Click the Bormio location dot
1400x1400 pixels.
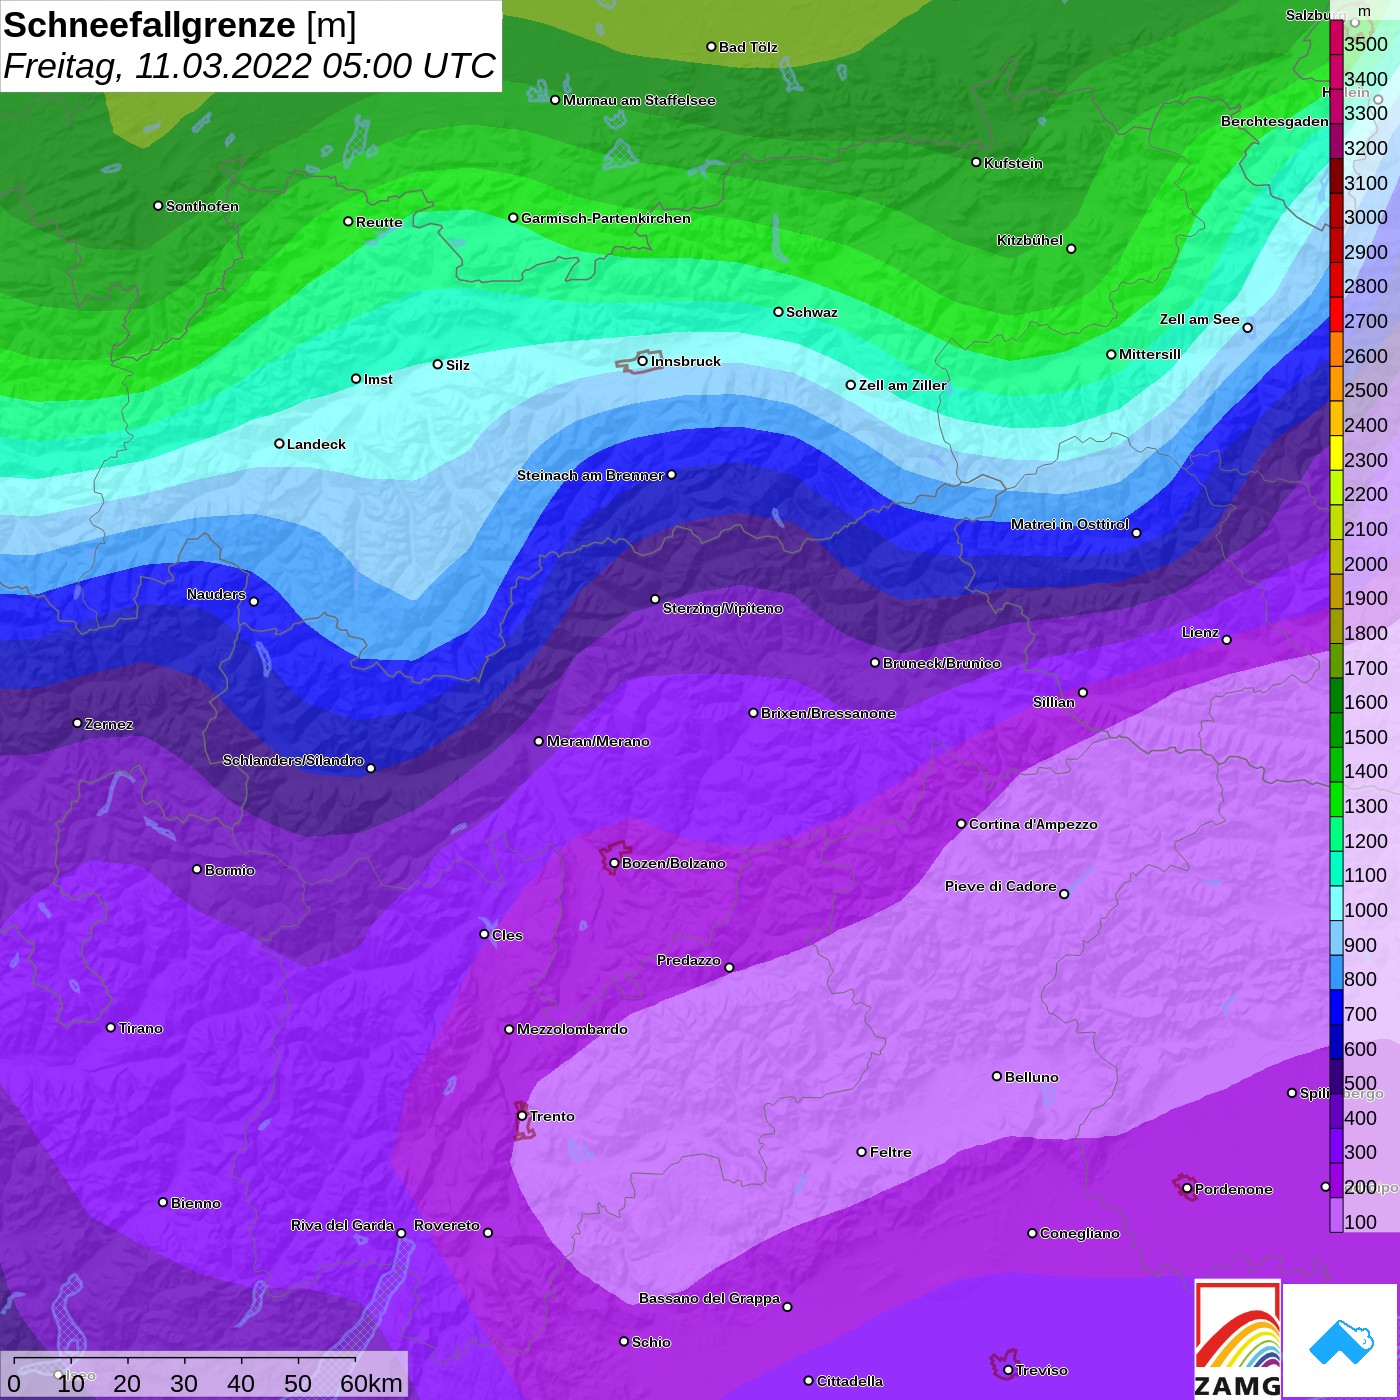[x=197, y=869]
